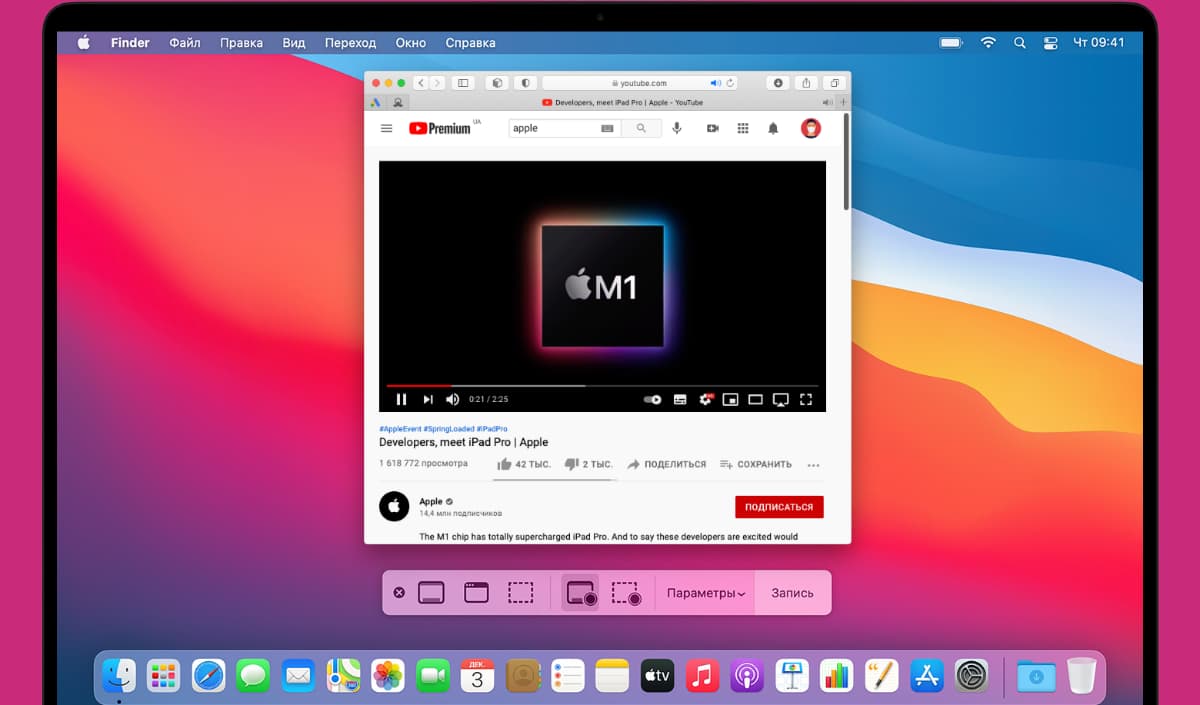Open the Apple channel avatar
This screenshot has height=705, width=1200.
[394, 506]
